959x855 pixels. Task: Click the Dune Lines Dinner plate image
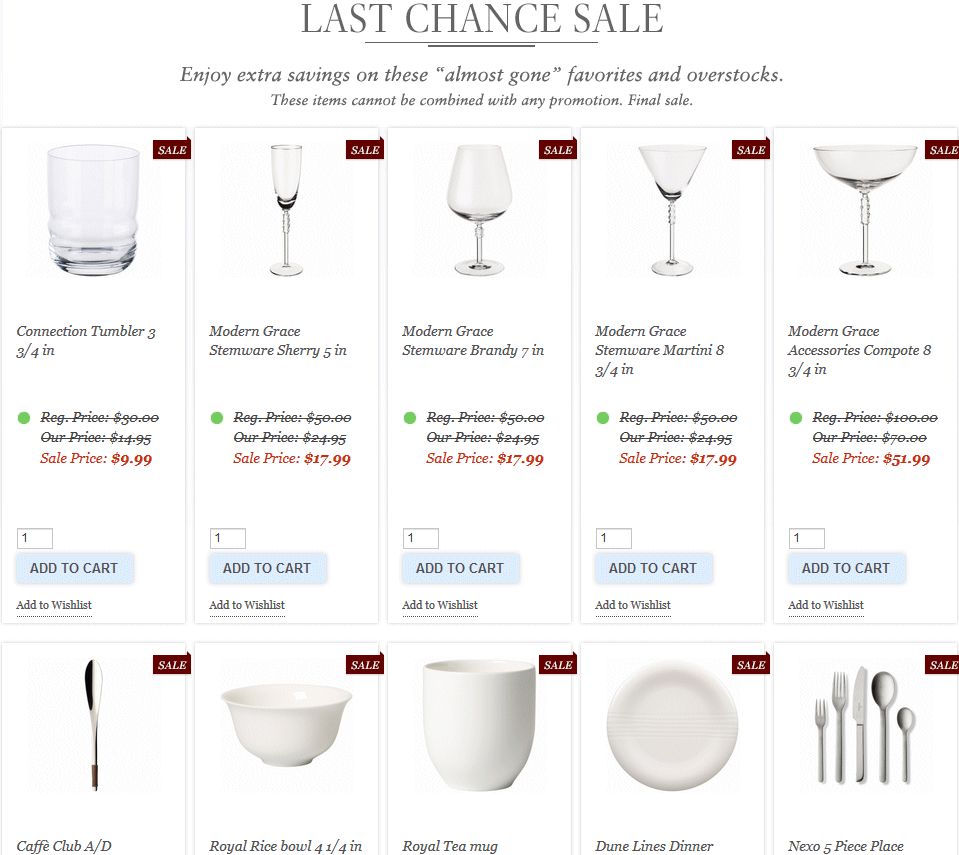pyautogui.click(x=672, y=725)
